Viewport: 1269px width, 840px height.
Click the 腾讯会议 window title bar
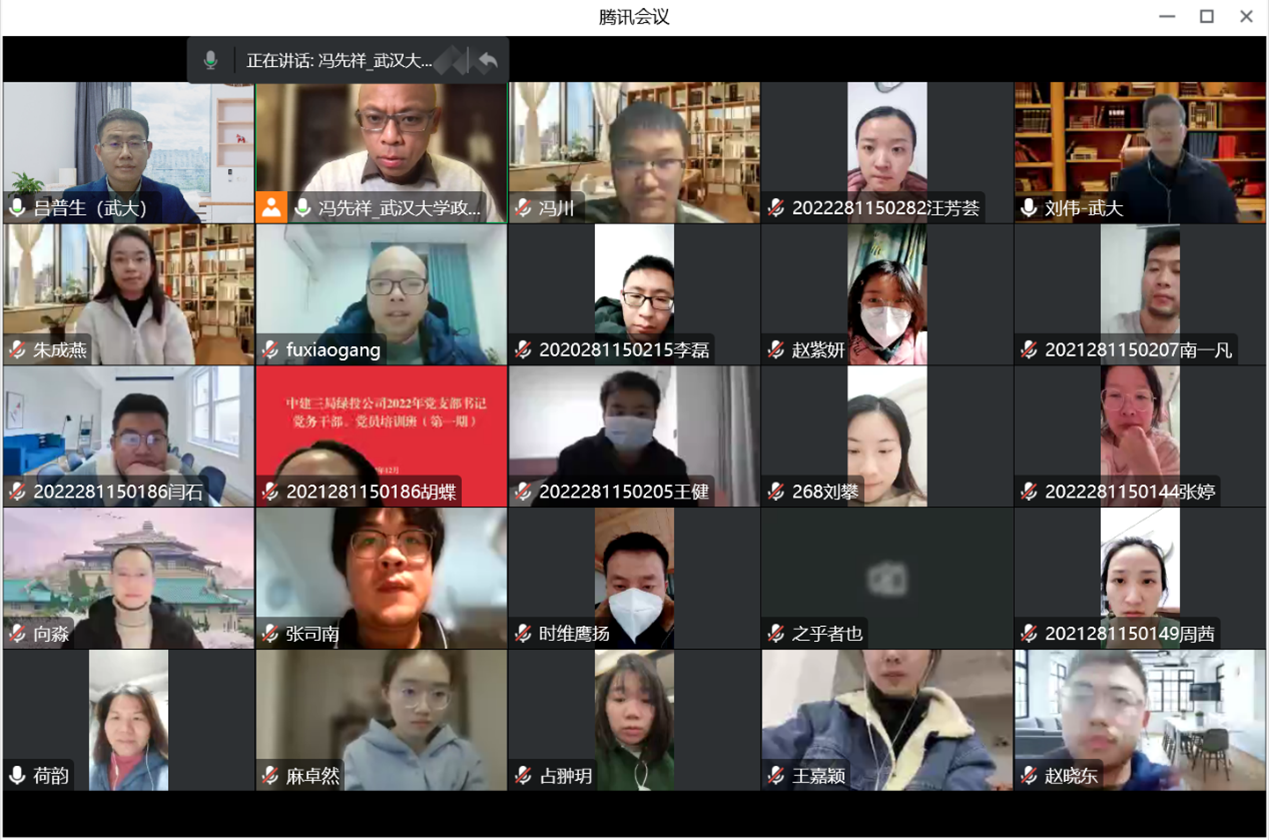[634, 17]
